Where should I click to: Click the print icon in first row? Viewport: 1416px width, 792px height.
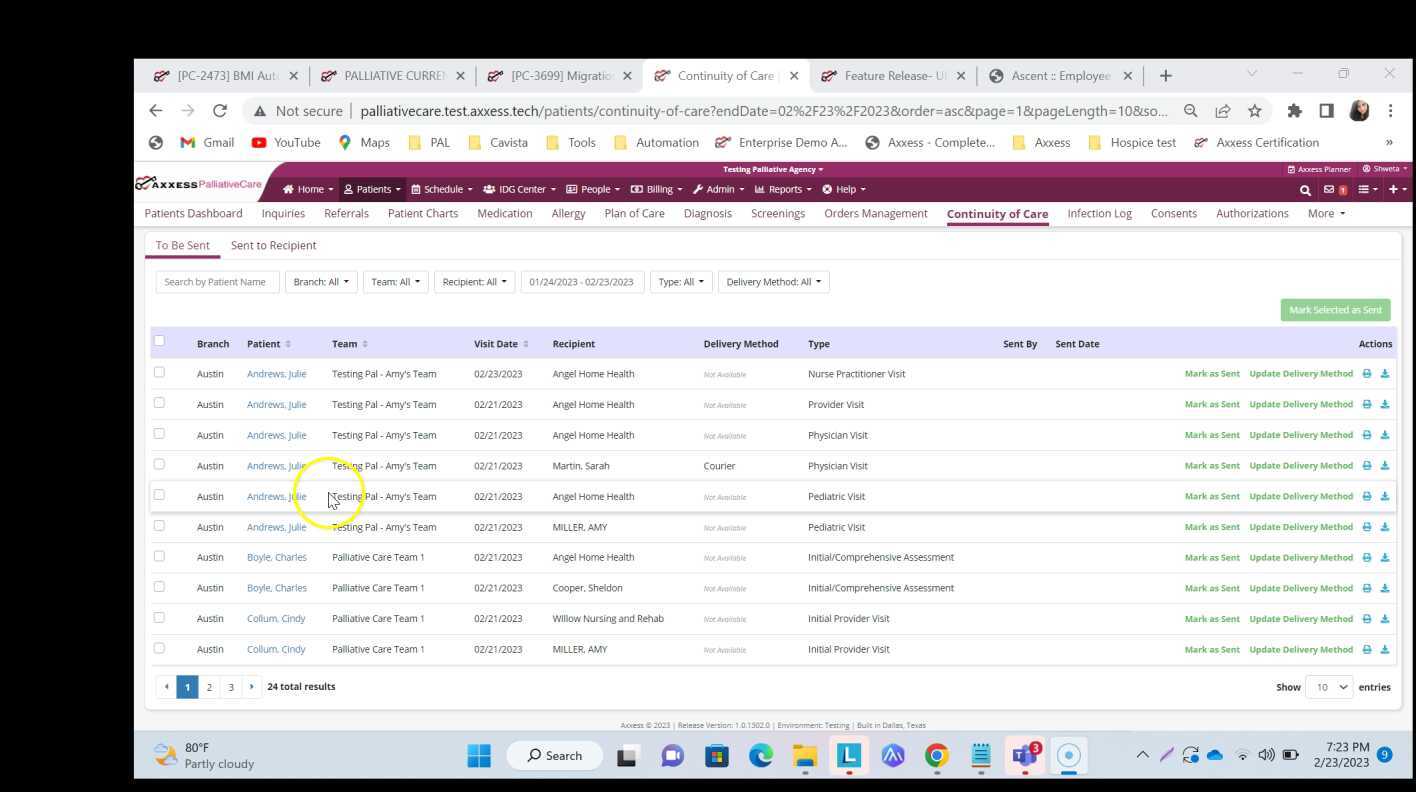pos(1367,374)
